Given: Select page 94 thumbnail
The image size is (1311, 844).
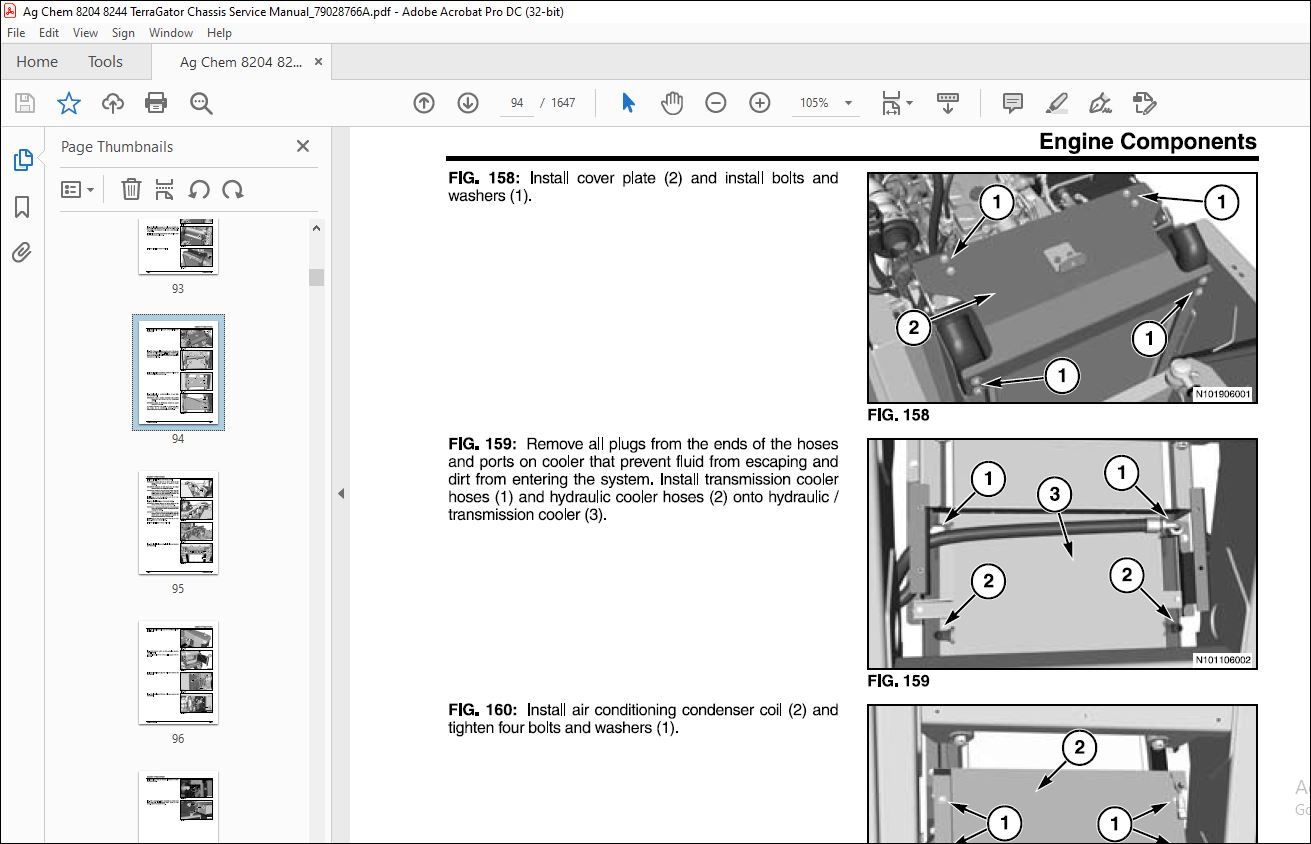Looking at the screenshot, I should [178, 372].
